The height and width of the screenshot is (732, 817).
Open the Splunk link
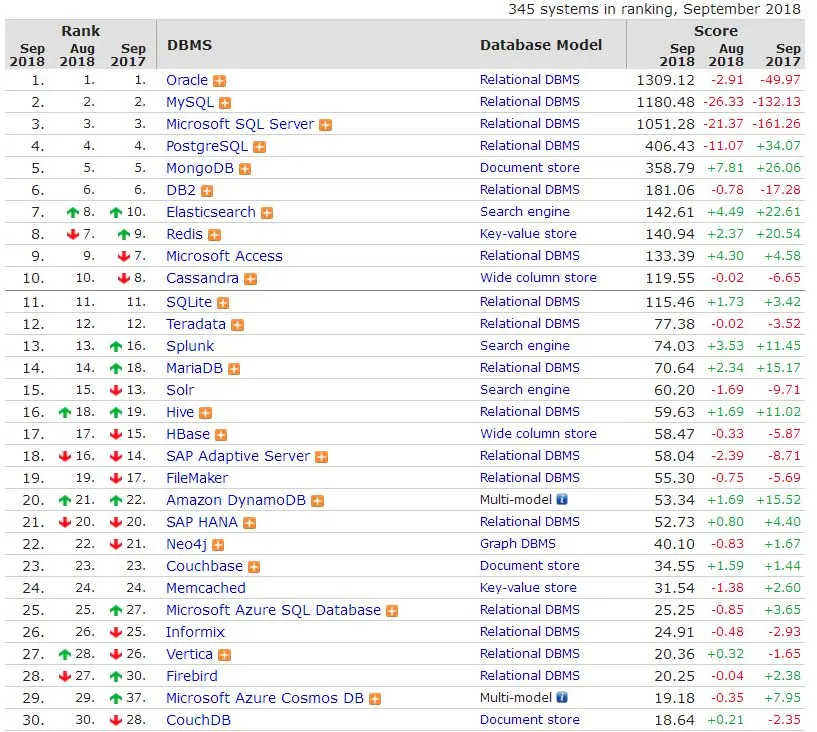(190, 346)
